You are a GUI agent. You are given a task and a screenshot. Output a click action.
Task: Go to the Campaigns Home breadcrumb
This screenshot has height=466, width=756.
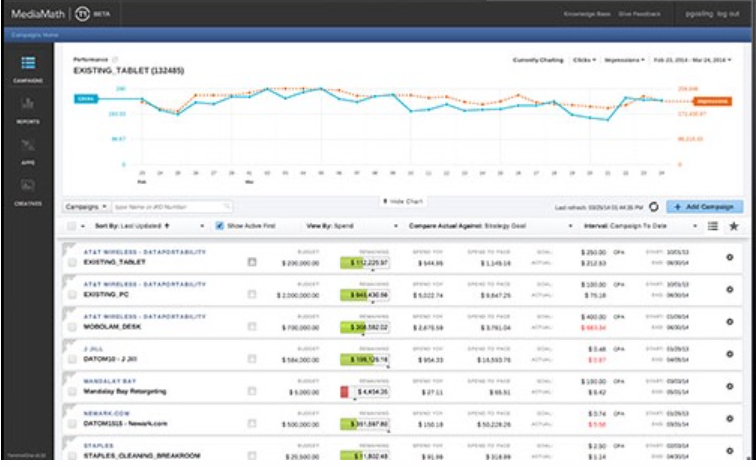pos(34,35)
